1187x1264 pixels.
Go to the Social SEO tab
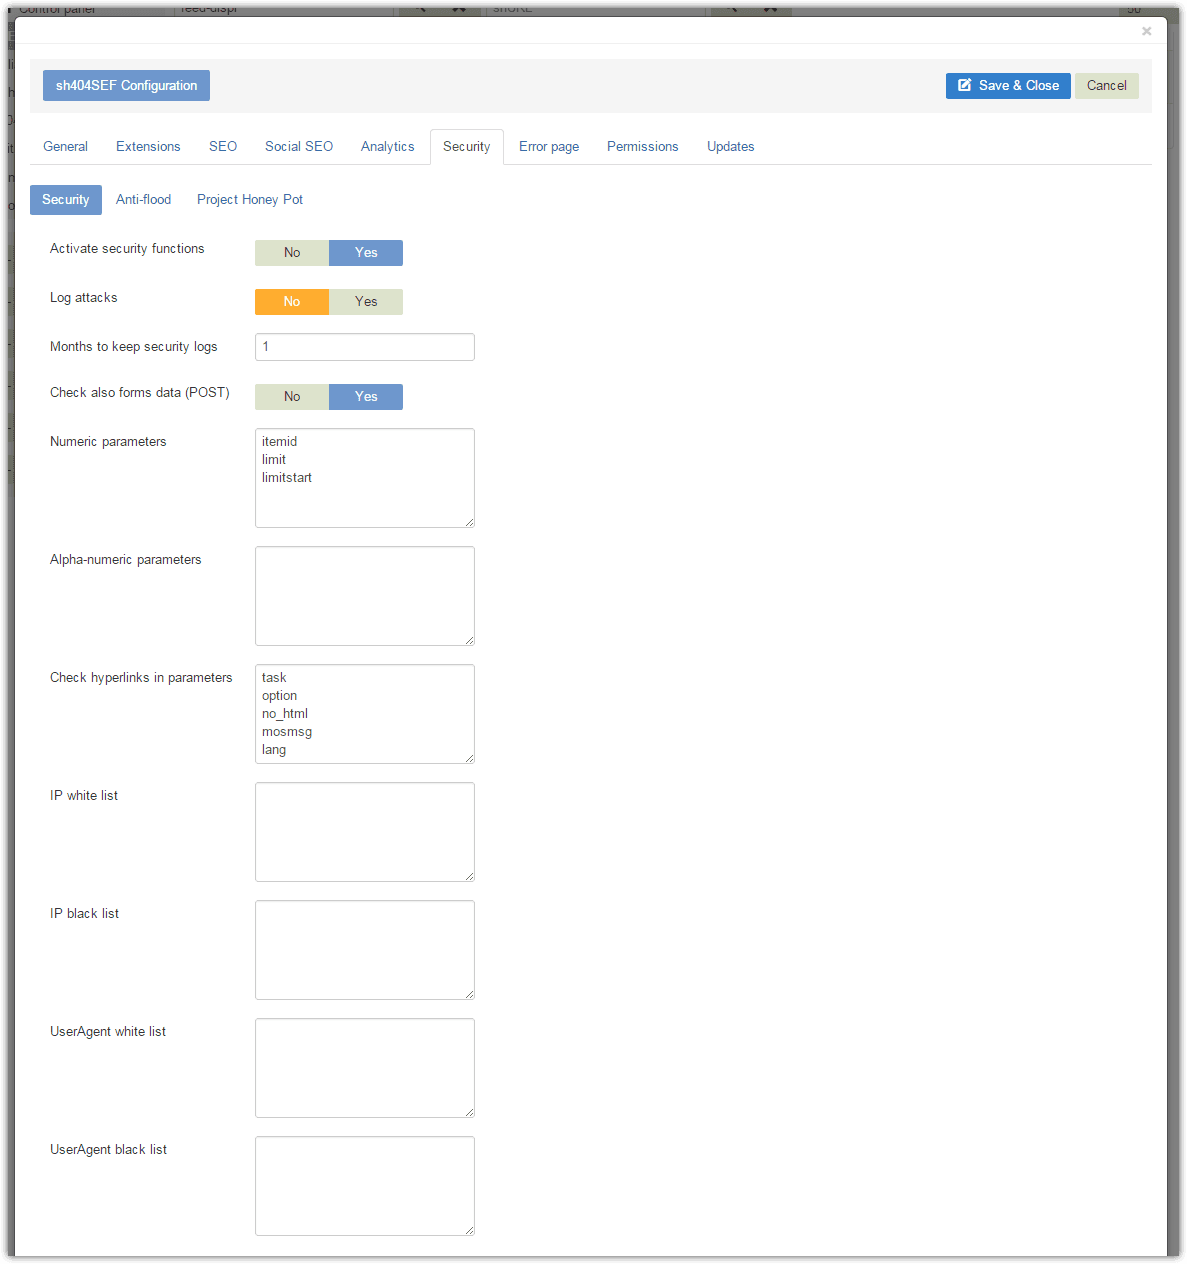tap(299, 147)
